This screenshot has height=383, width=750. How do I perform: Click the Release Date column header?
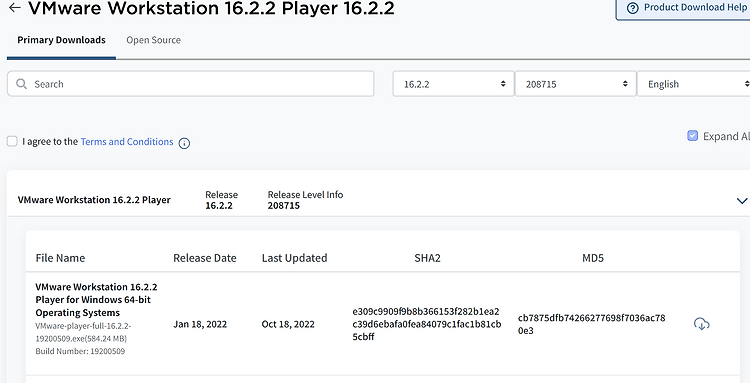pos(205,258)
